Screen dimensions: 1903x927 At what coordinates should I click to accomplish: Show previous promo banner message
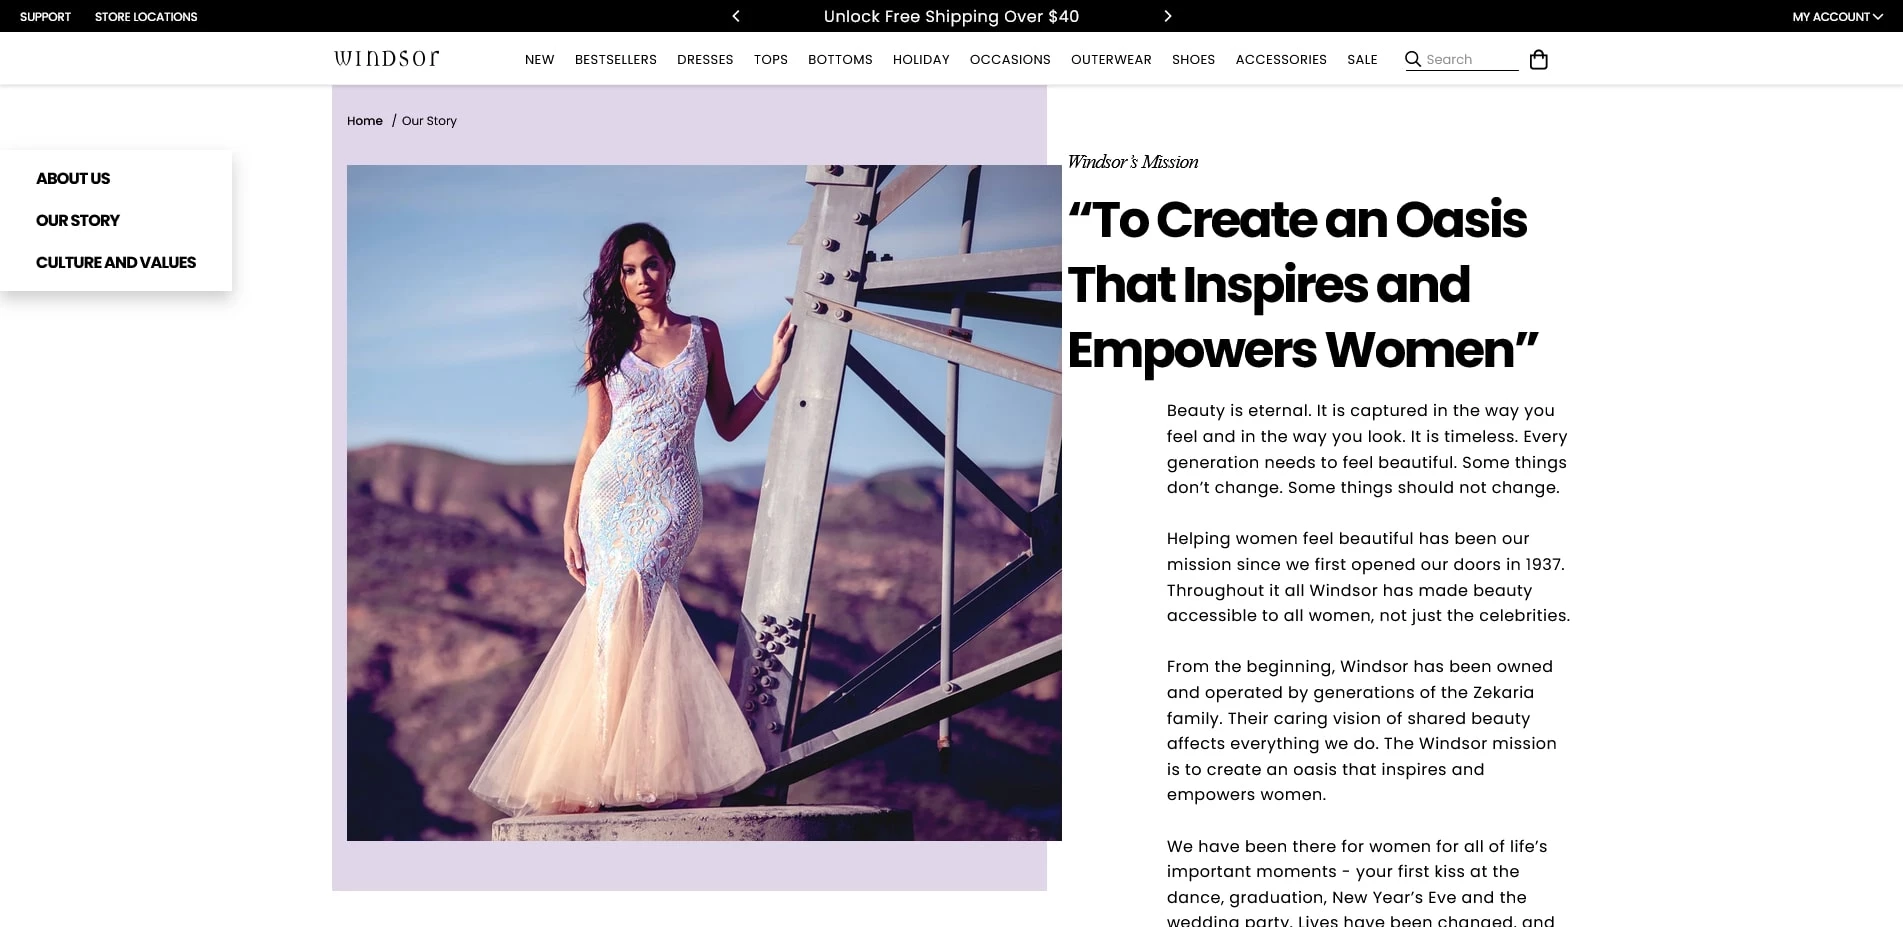[x=736, y=16]
